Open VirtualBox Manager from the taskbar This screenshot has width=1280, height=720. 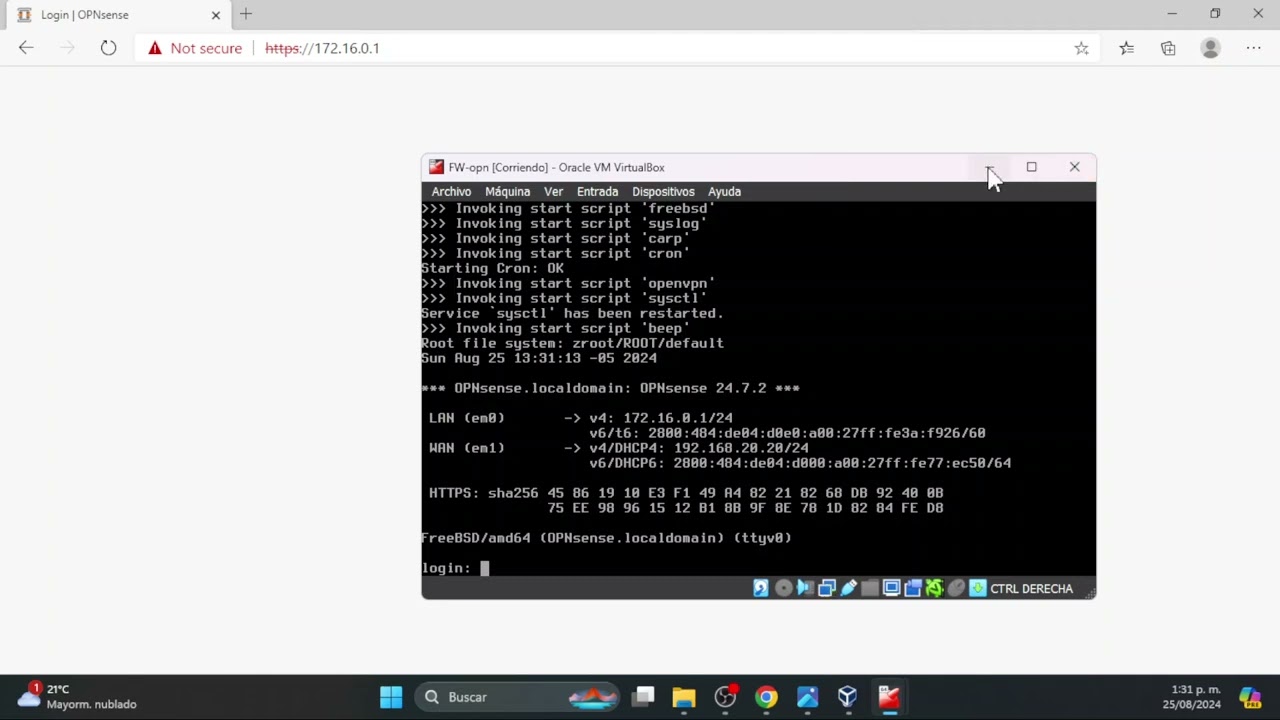tap(847, 697)
